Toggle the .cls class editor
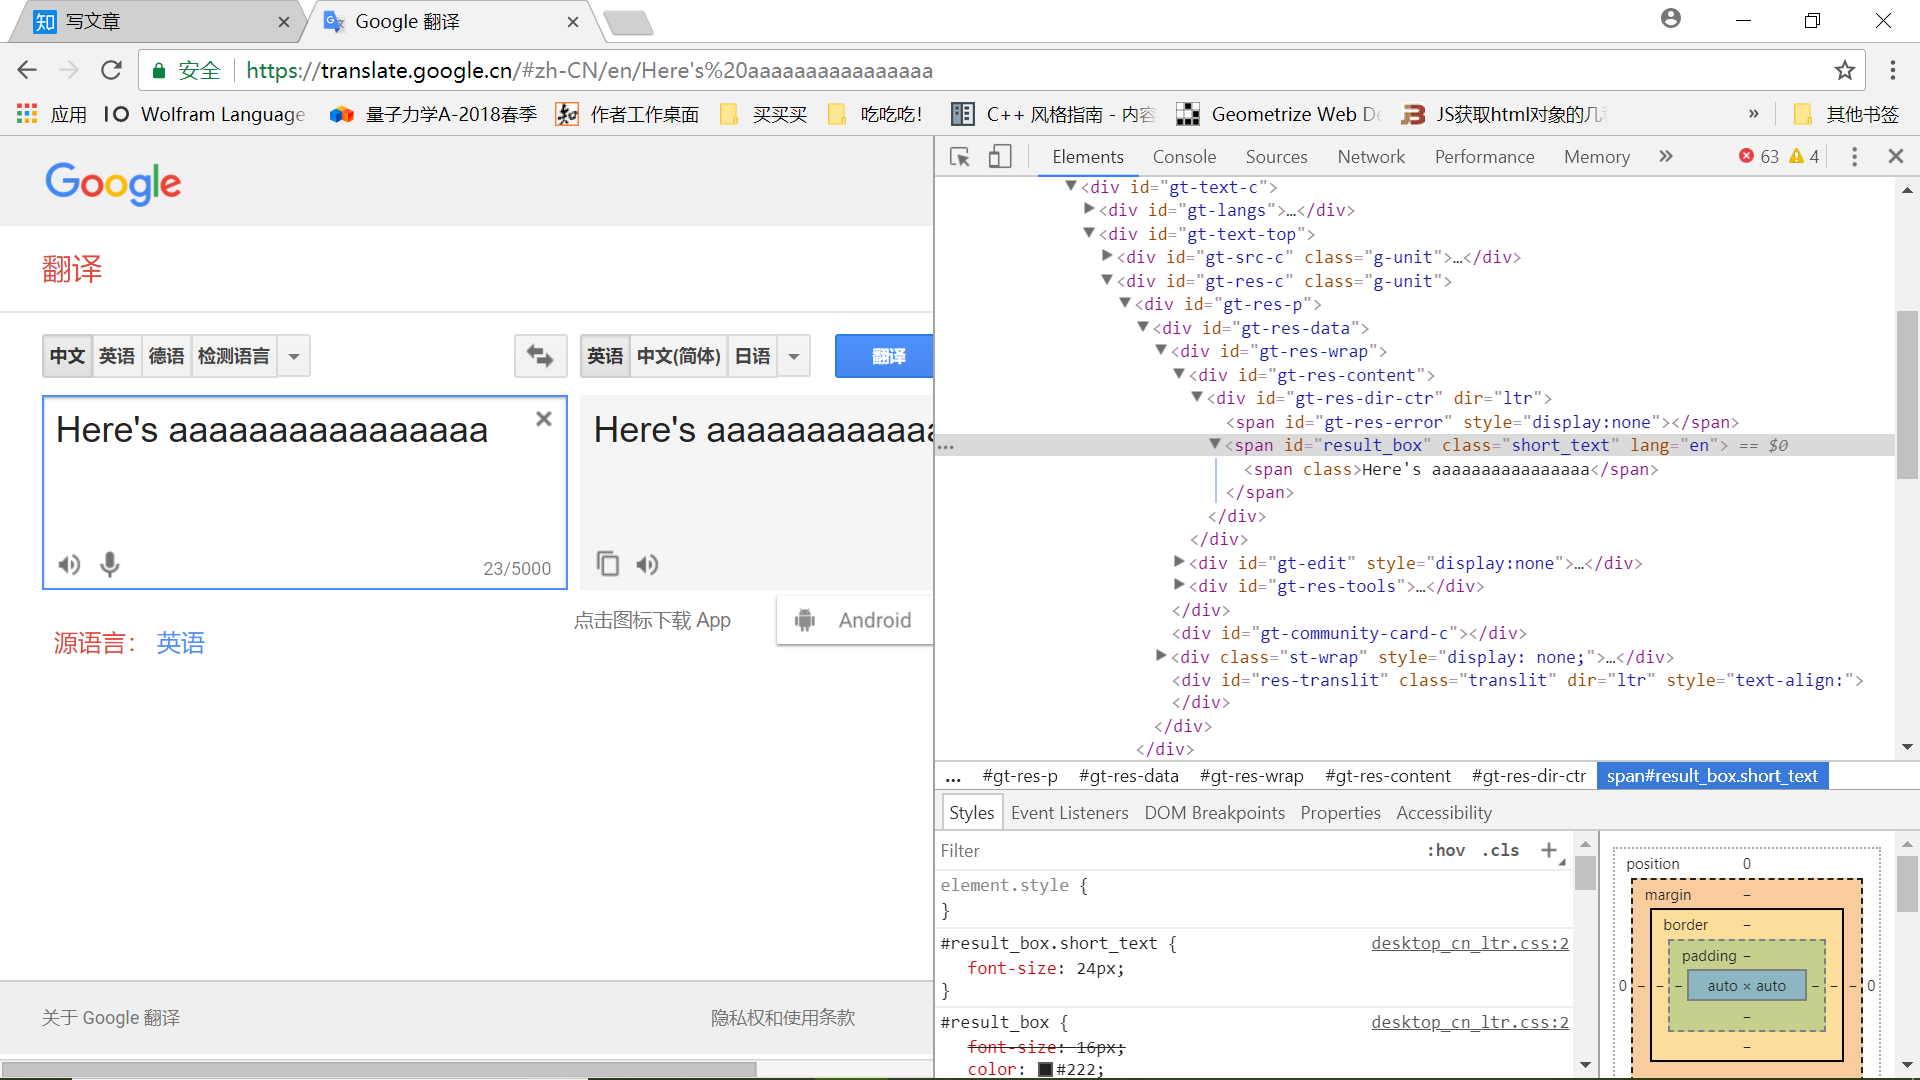The height and width of the screenshot is (1080, 1920). (x=1500, y=850)
